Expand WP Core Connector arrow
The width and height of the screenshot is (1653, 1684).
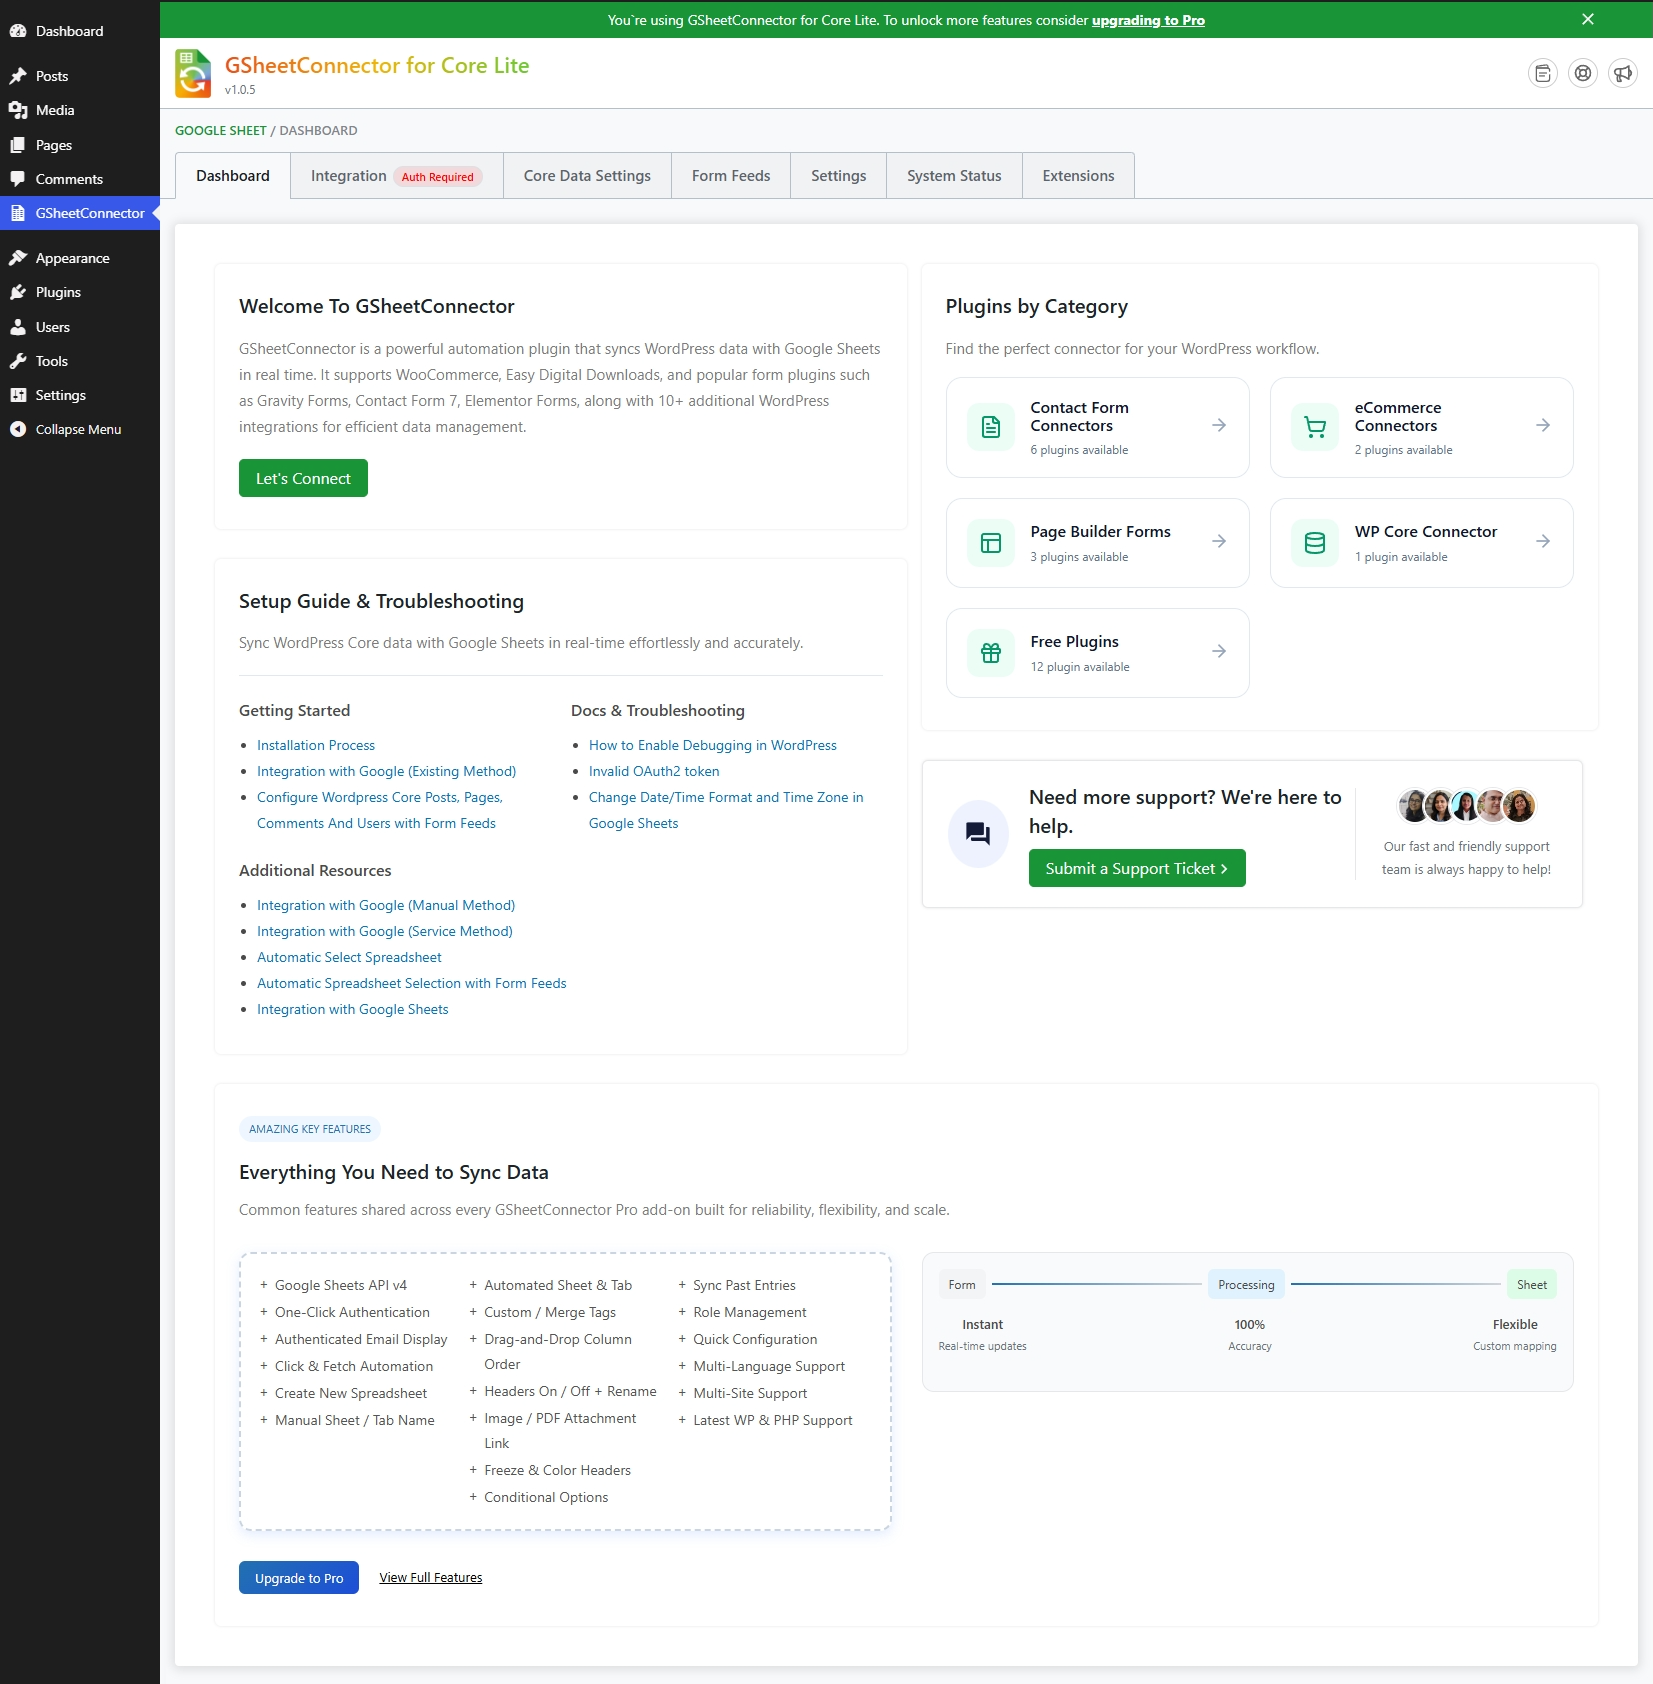(1543, 541)
